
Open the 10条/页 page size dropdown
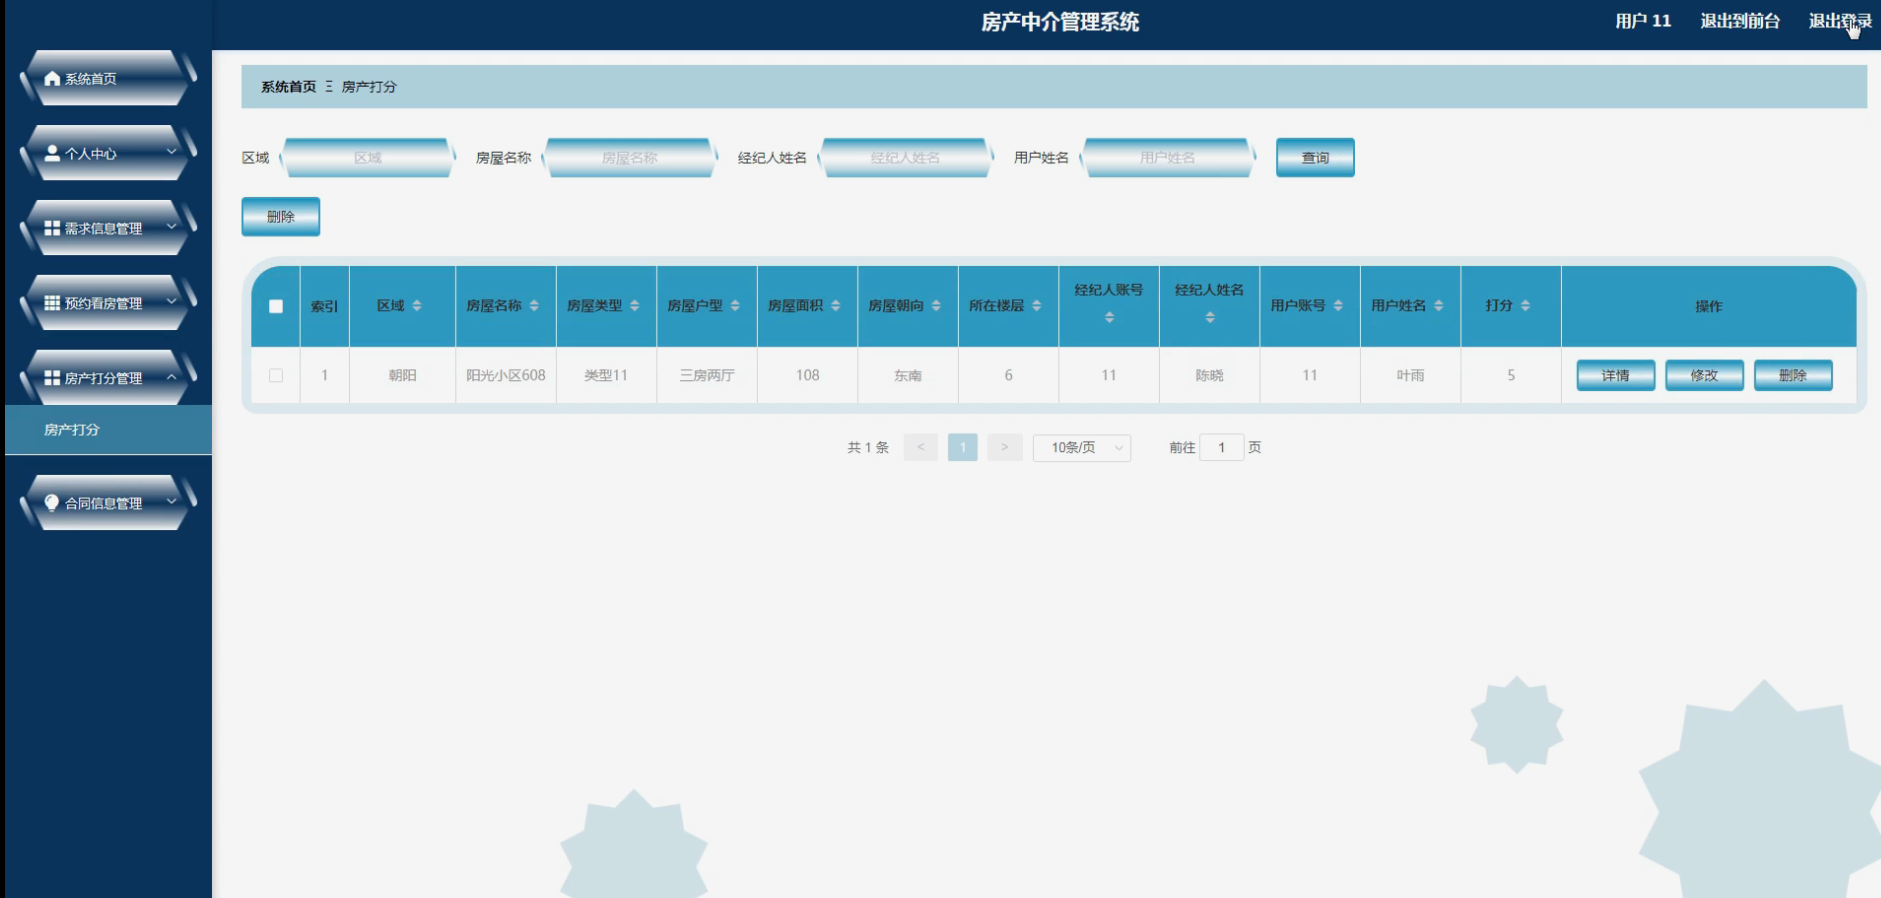pyautogui.click(x=1082, y=448)
